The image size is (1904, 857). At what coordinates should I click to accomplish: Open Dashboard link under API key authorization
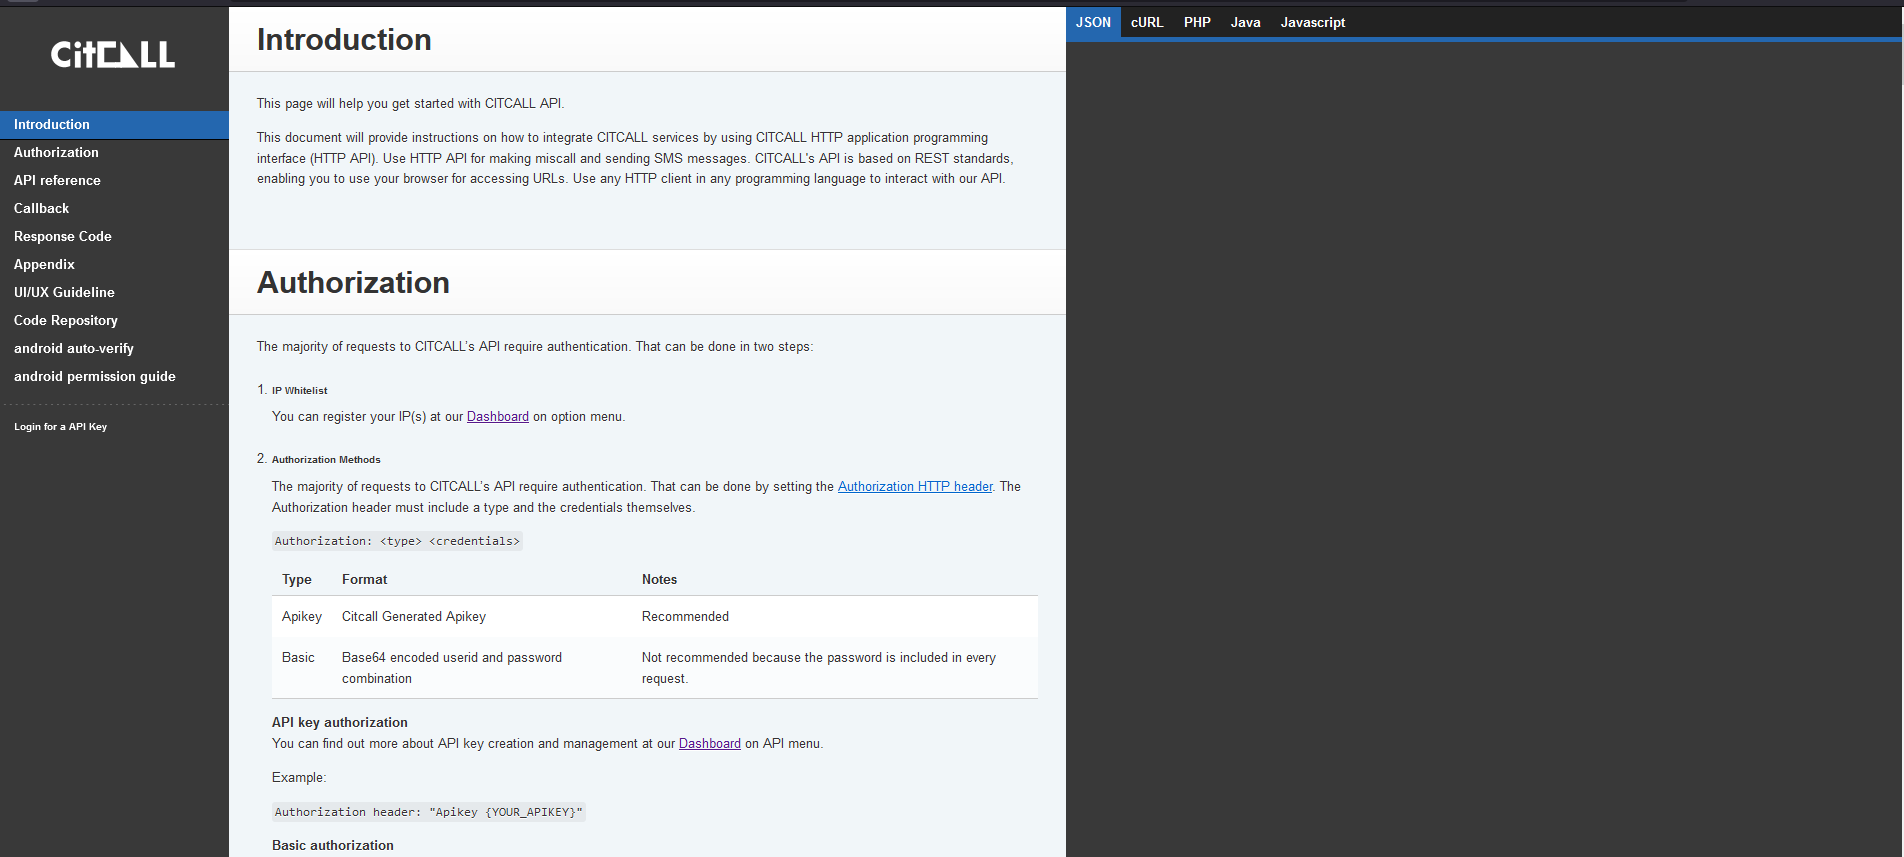710,744
